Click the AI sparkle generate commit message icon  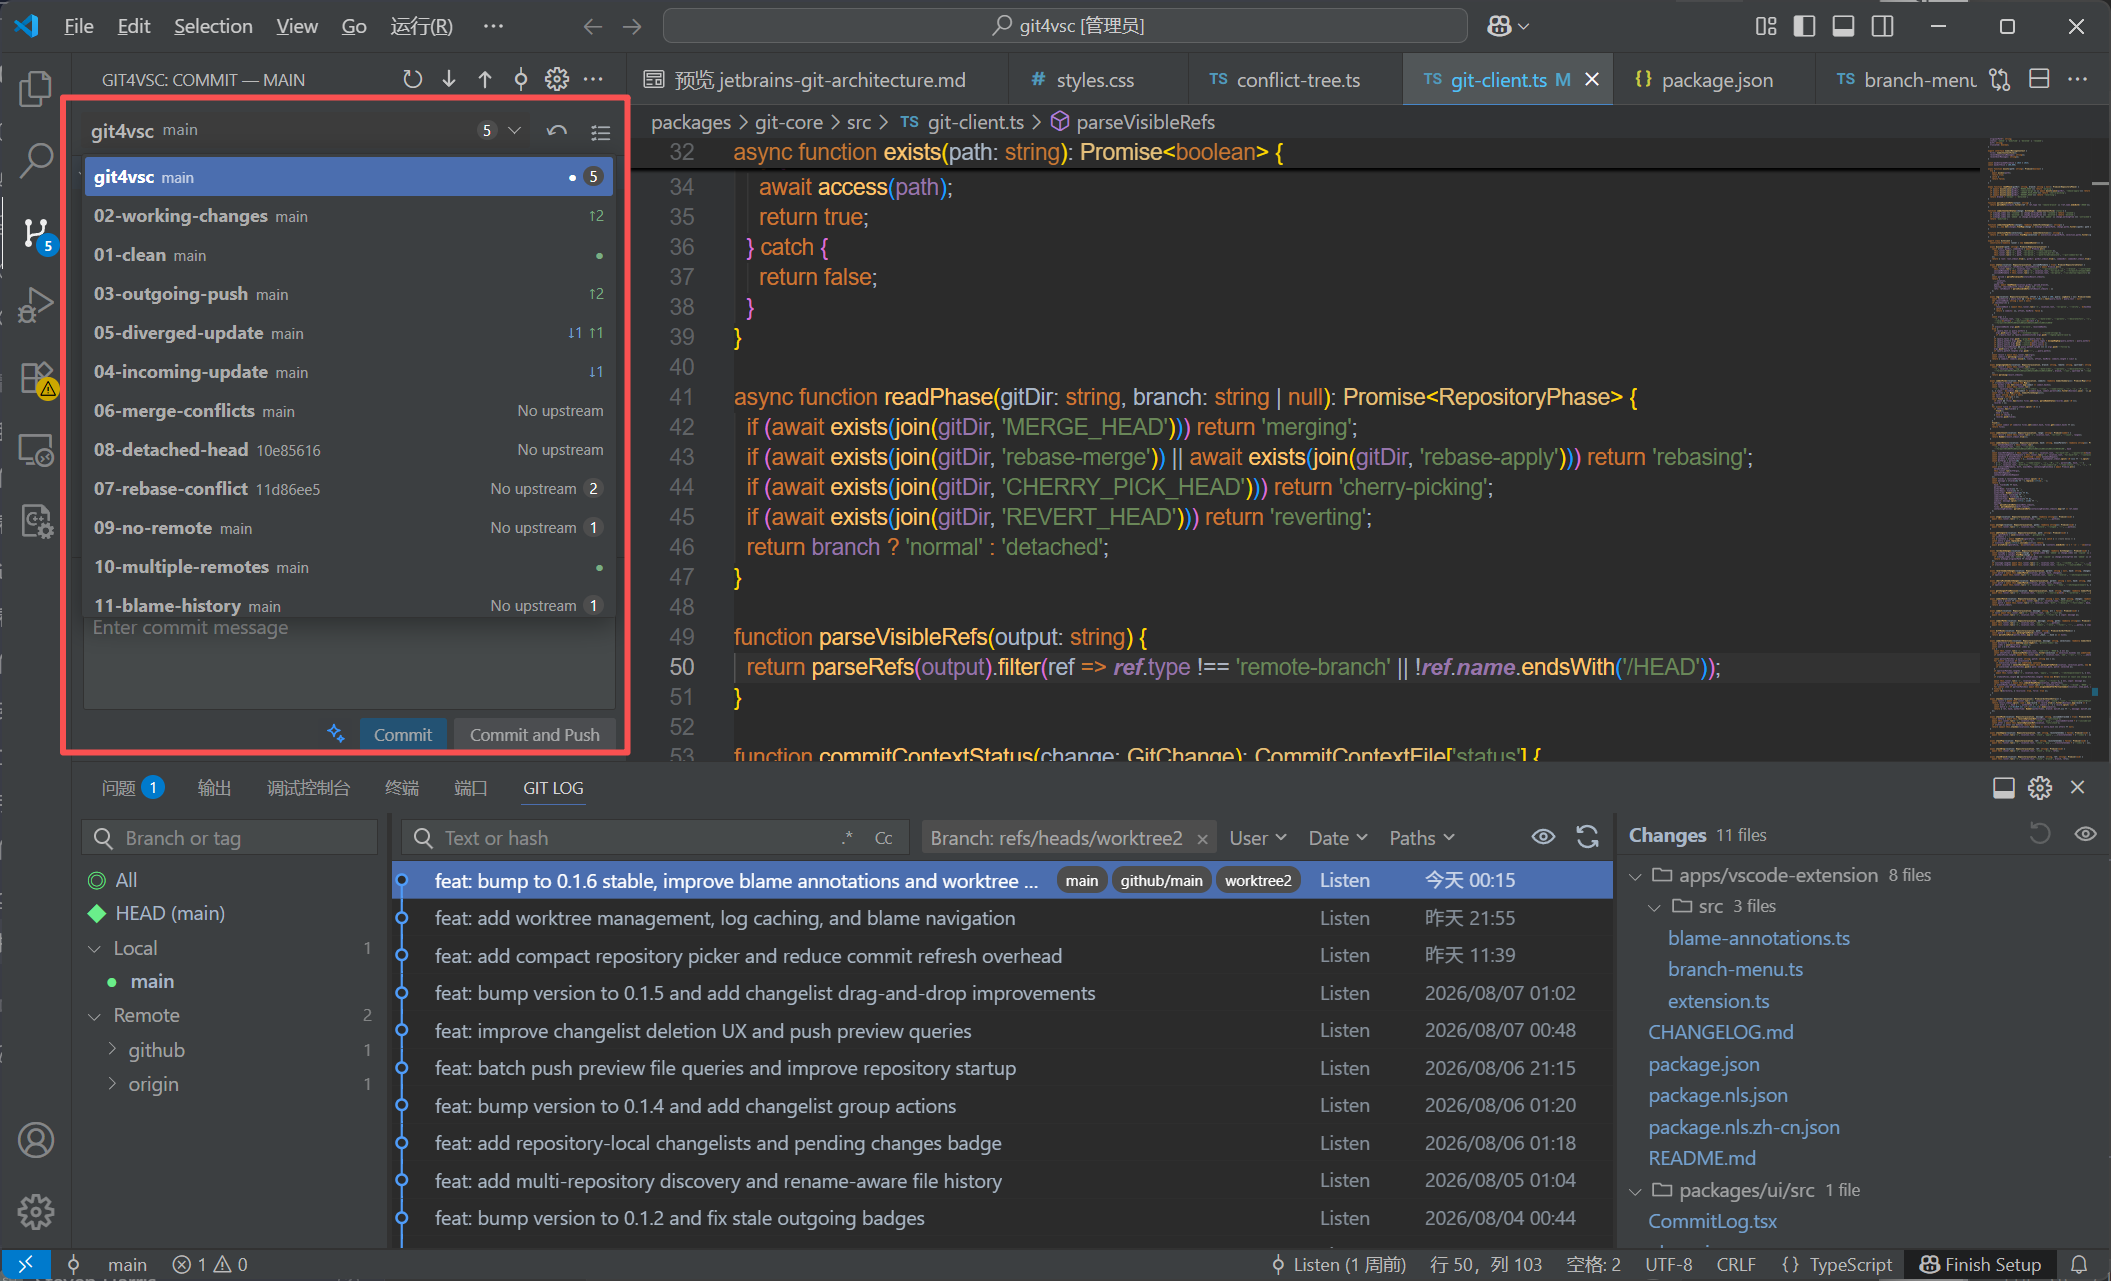(x=336, y=733)
